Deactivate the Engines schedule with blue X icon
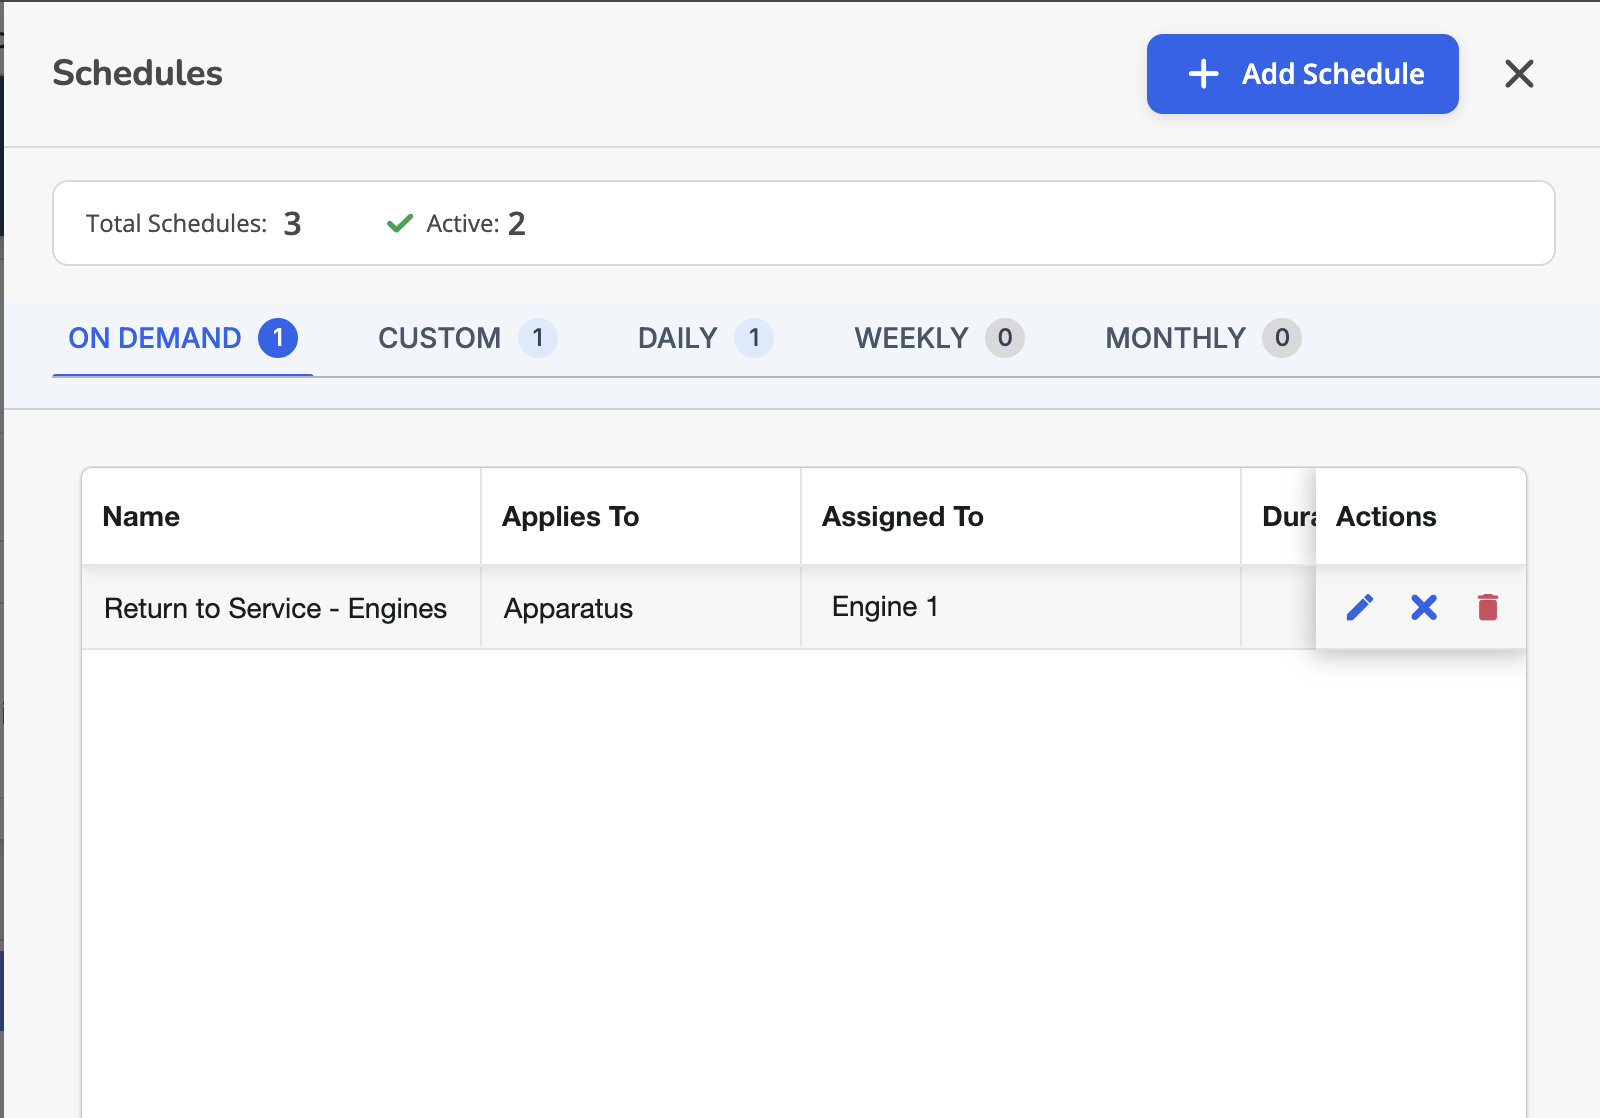This screenshot has width=1600, height=1118. pos(1424,607)
